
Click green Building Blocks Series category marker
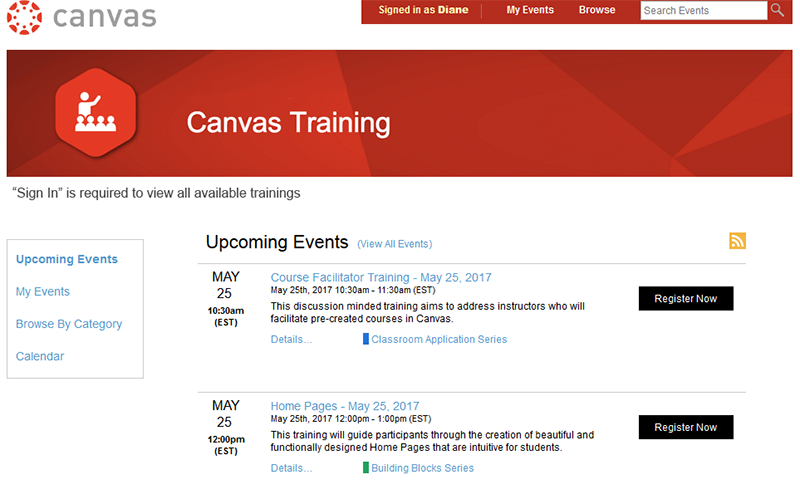coord(366,467)
